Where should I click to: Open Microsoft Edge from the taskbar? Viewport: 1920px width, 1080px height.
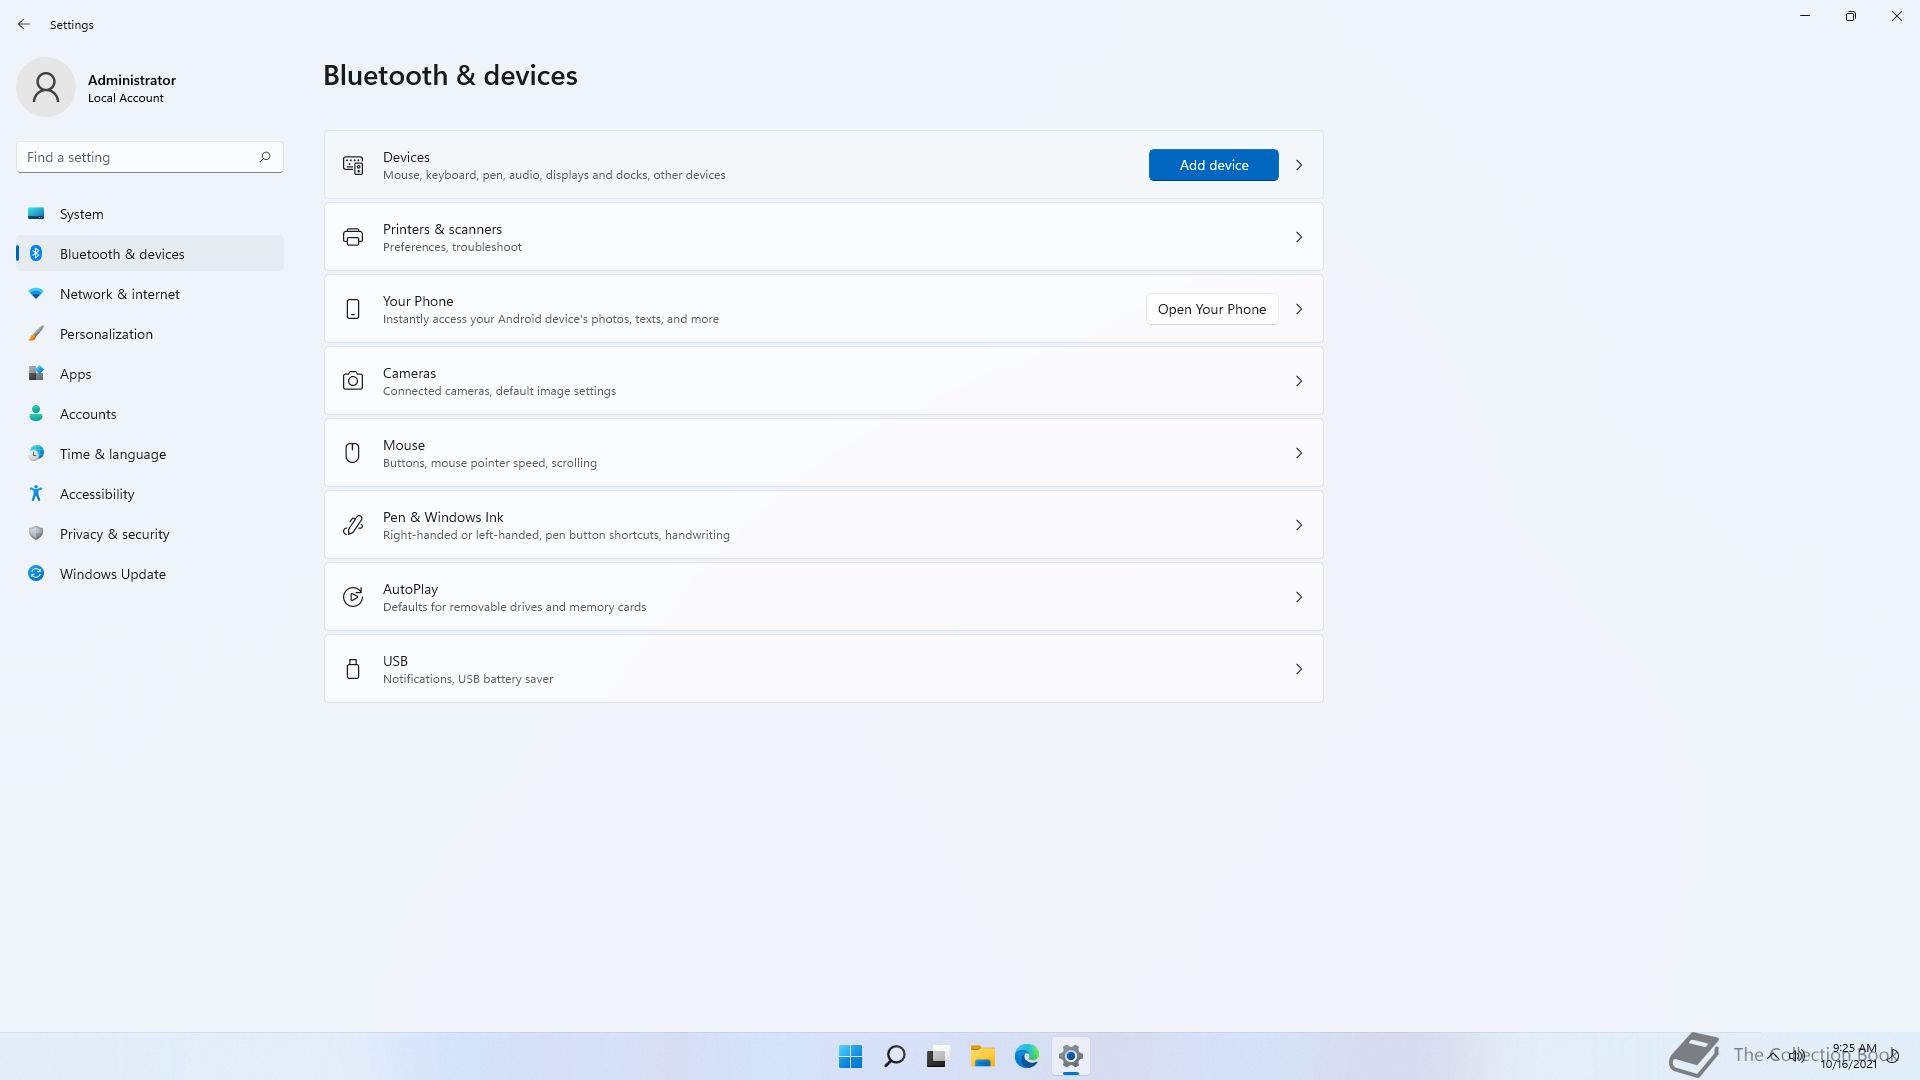point(1026,1056)
